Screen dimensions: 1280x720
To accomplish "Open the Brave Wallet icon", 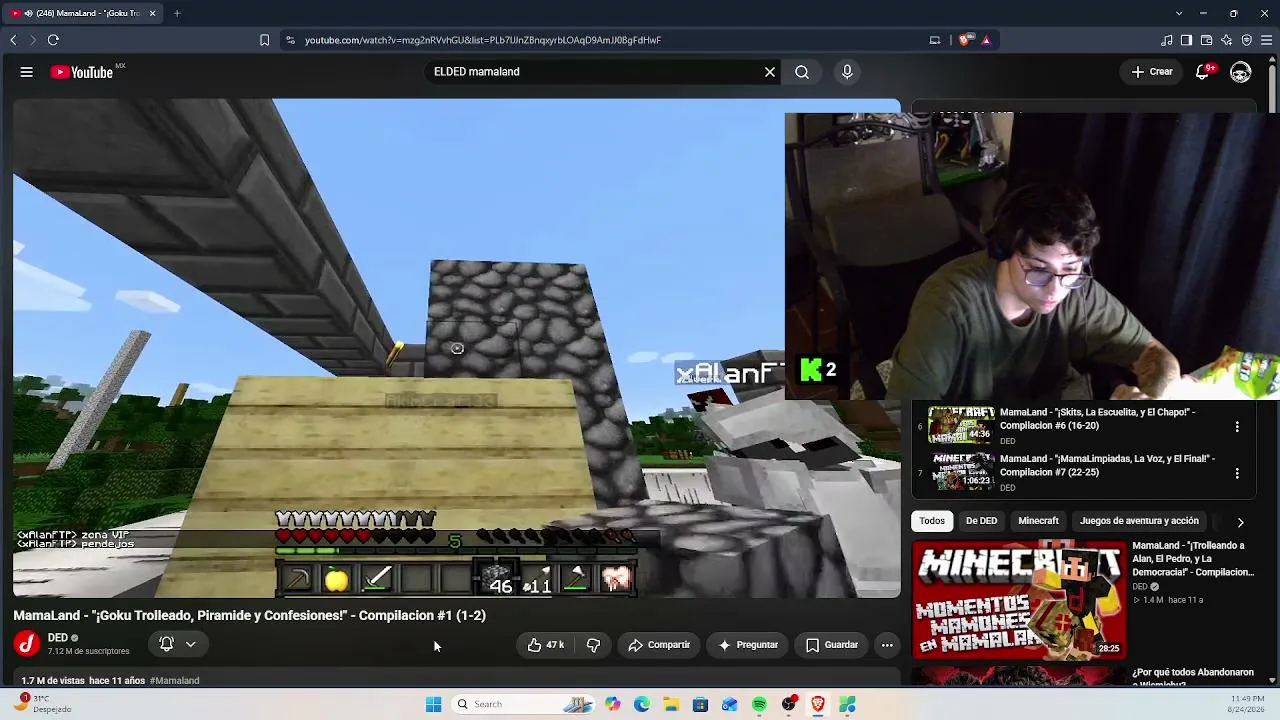I will point(1206,40).
